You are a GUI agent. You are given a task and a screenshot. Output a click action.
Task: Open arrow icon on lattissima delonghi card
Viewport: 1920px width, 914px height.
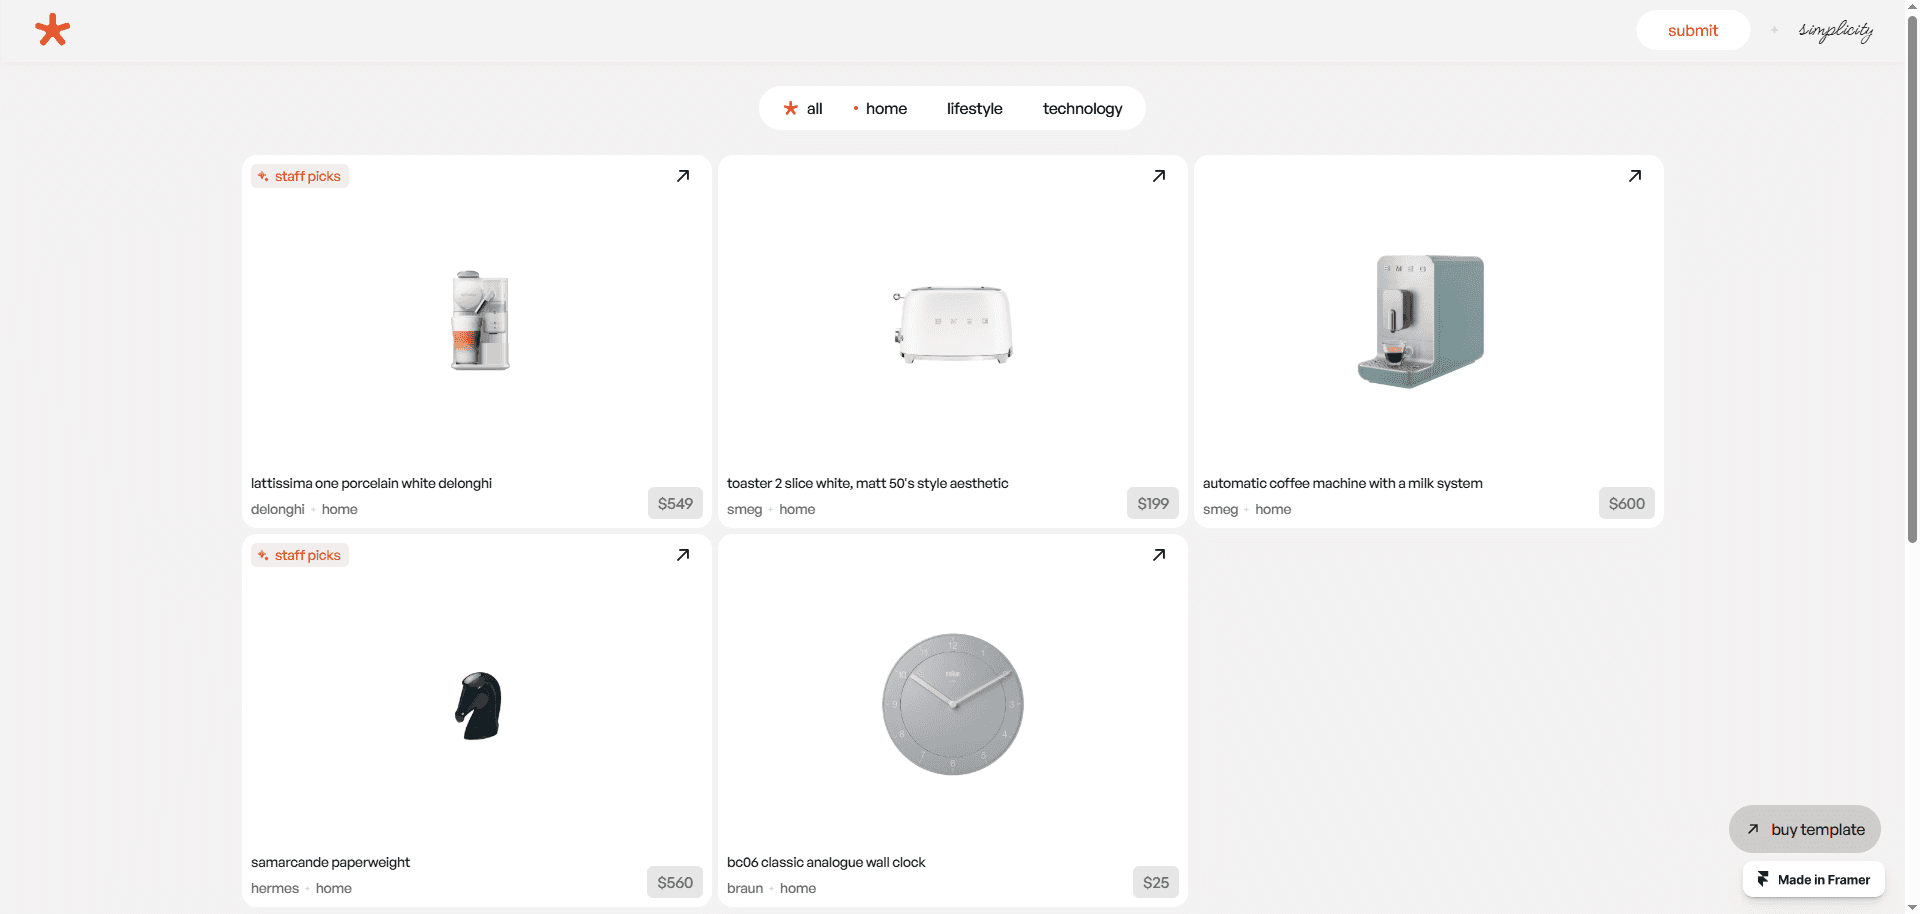coord(683,176)
